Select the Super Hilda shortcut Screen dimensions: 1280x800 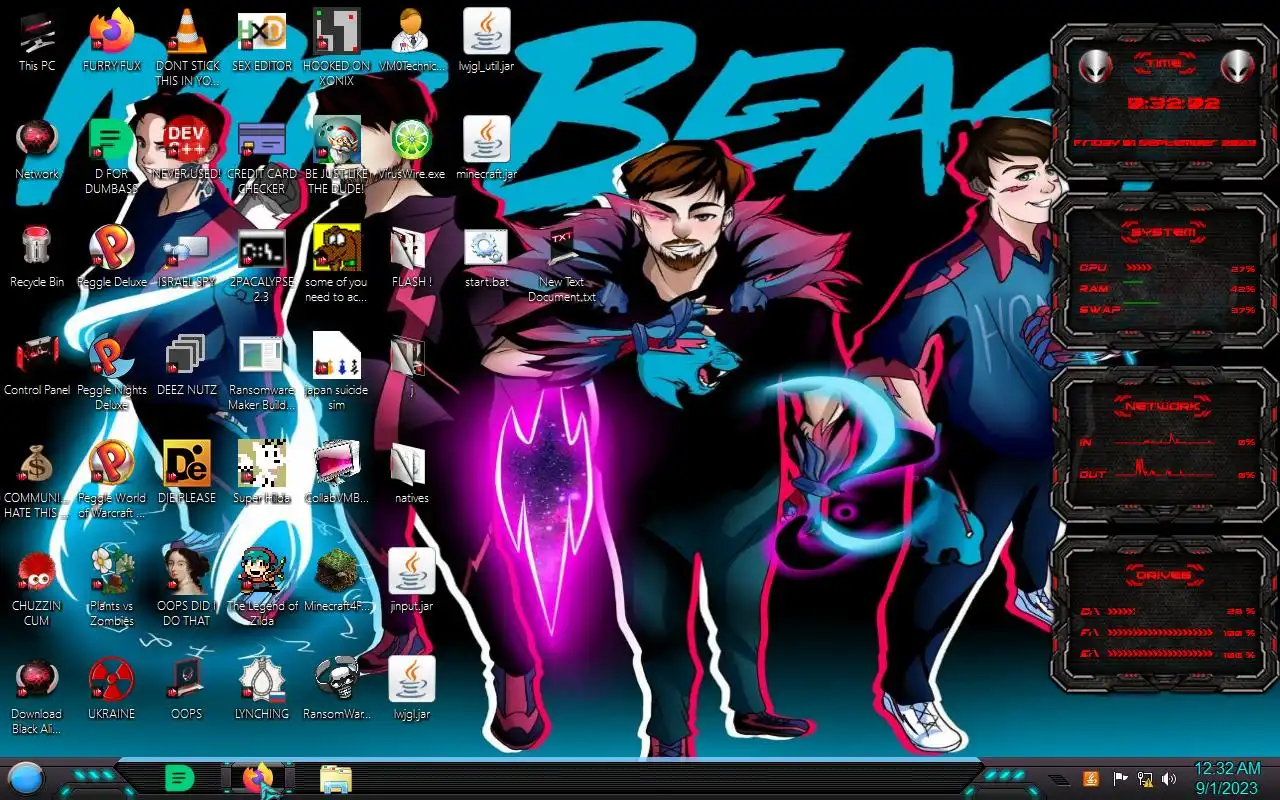click(x=262, y=473)
